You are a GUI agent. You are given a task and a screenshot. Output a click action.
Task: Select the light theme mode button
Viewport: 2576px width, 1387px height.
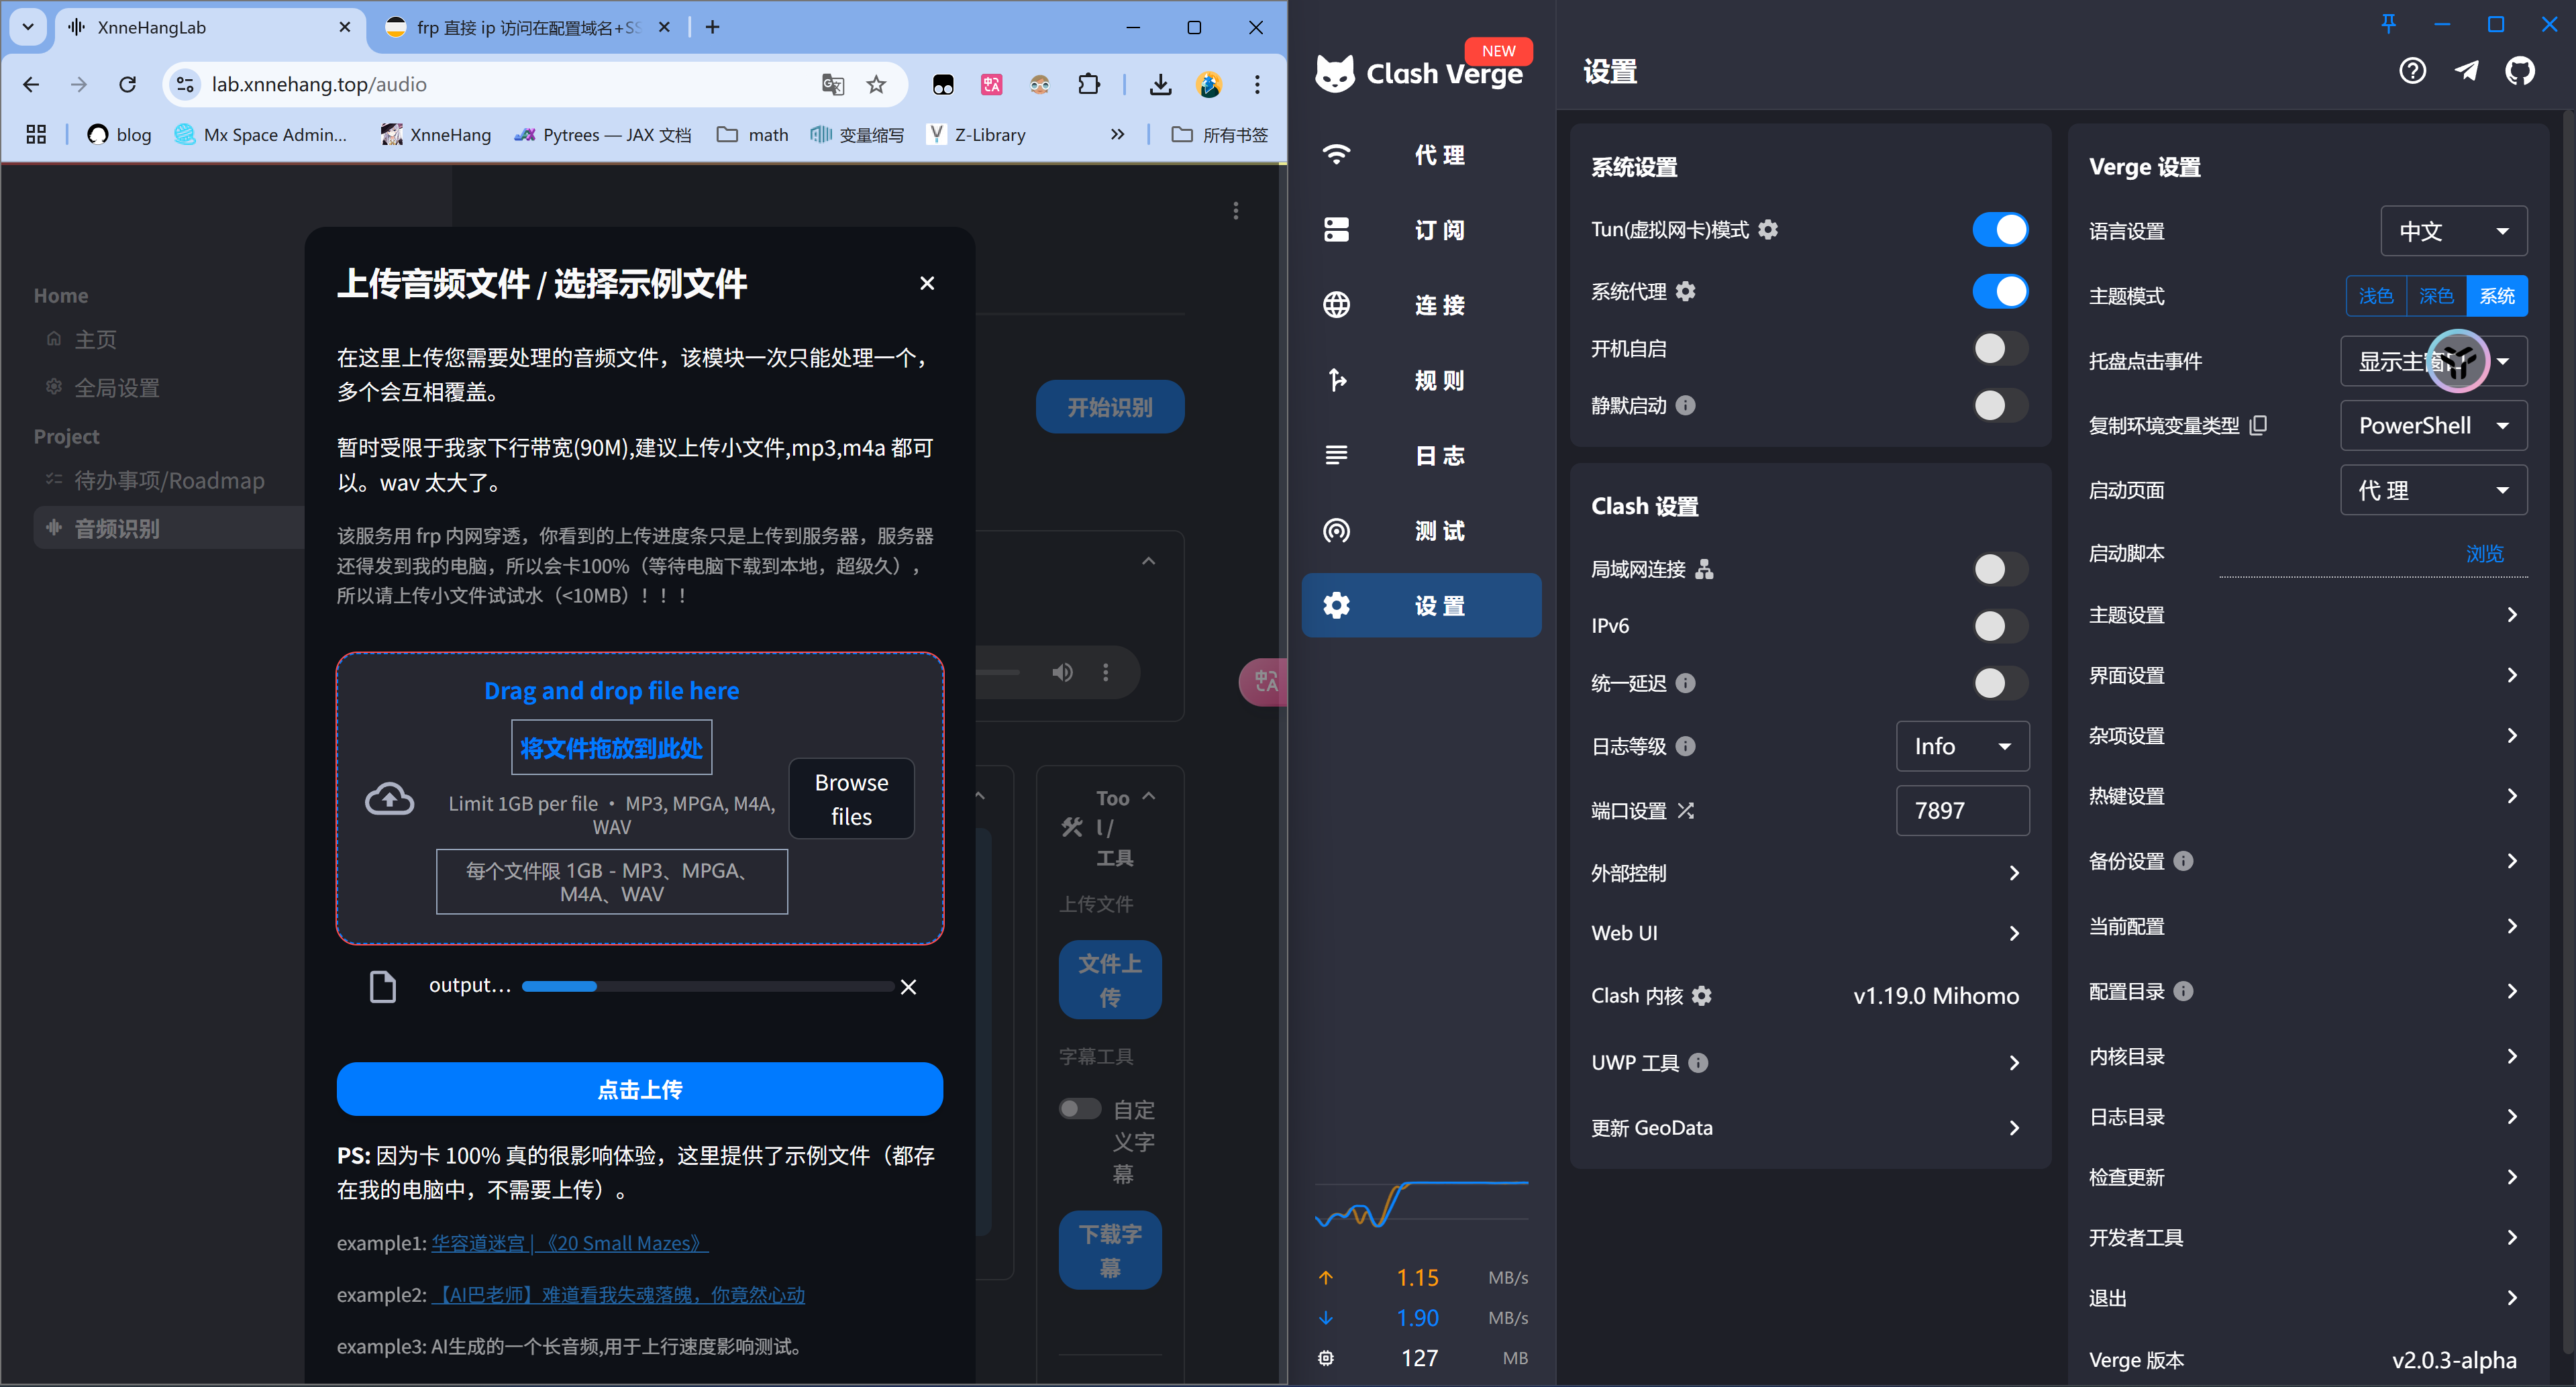(x=2376, y=296)
